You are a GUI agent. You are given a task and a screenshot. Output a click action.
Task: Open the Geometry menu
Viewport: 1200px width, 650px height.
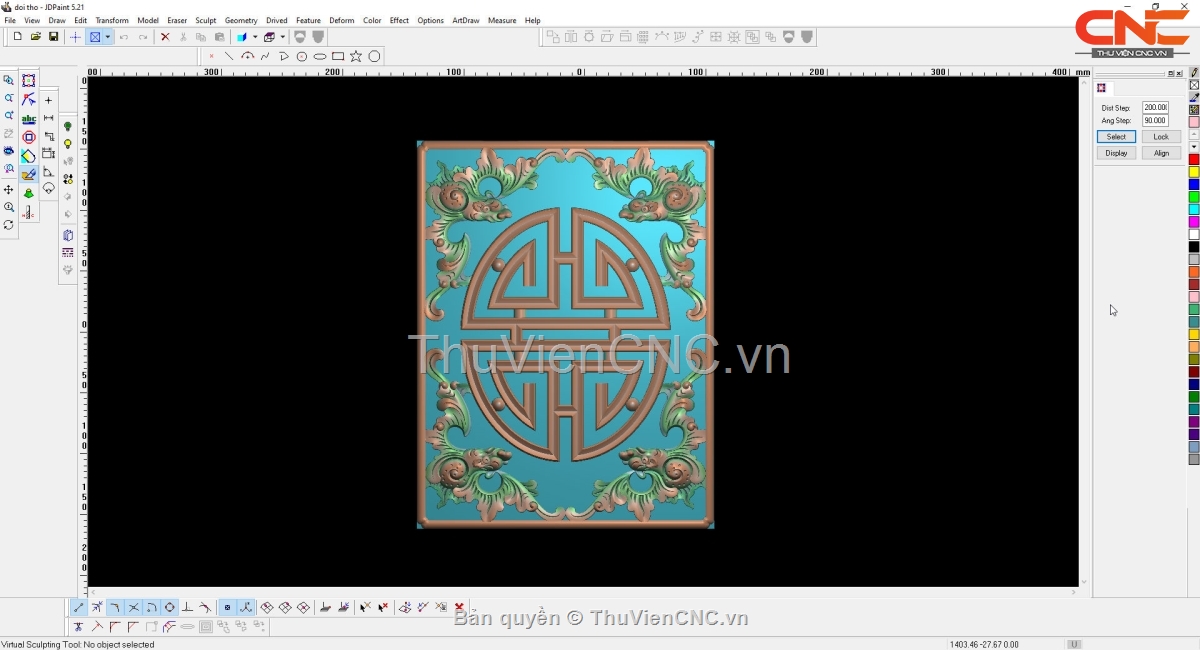click(241, 20)
